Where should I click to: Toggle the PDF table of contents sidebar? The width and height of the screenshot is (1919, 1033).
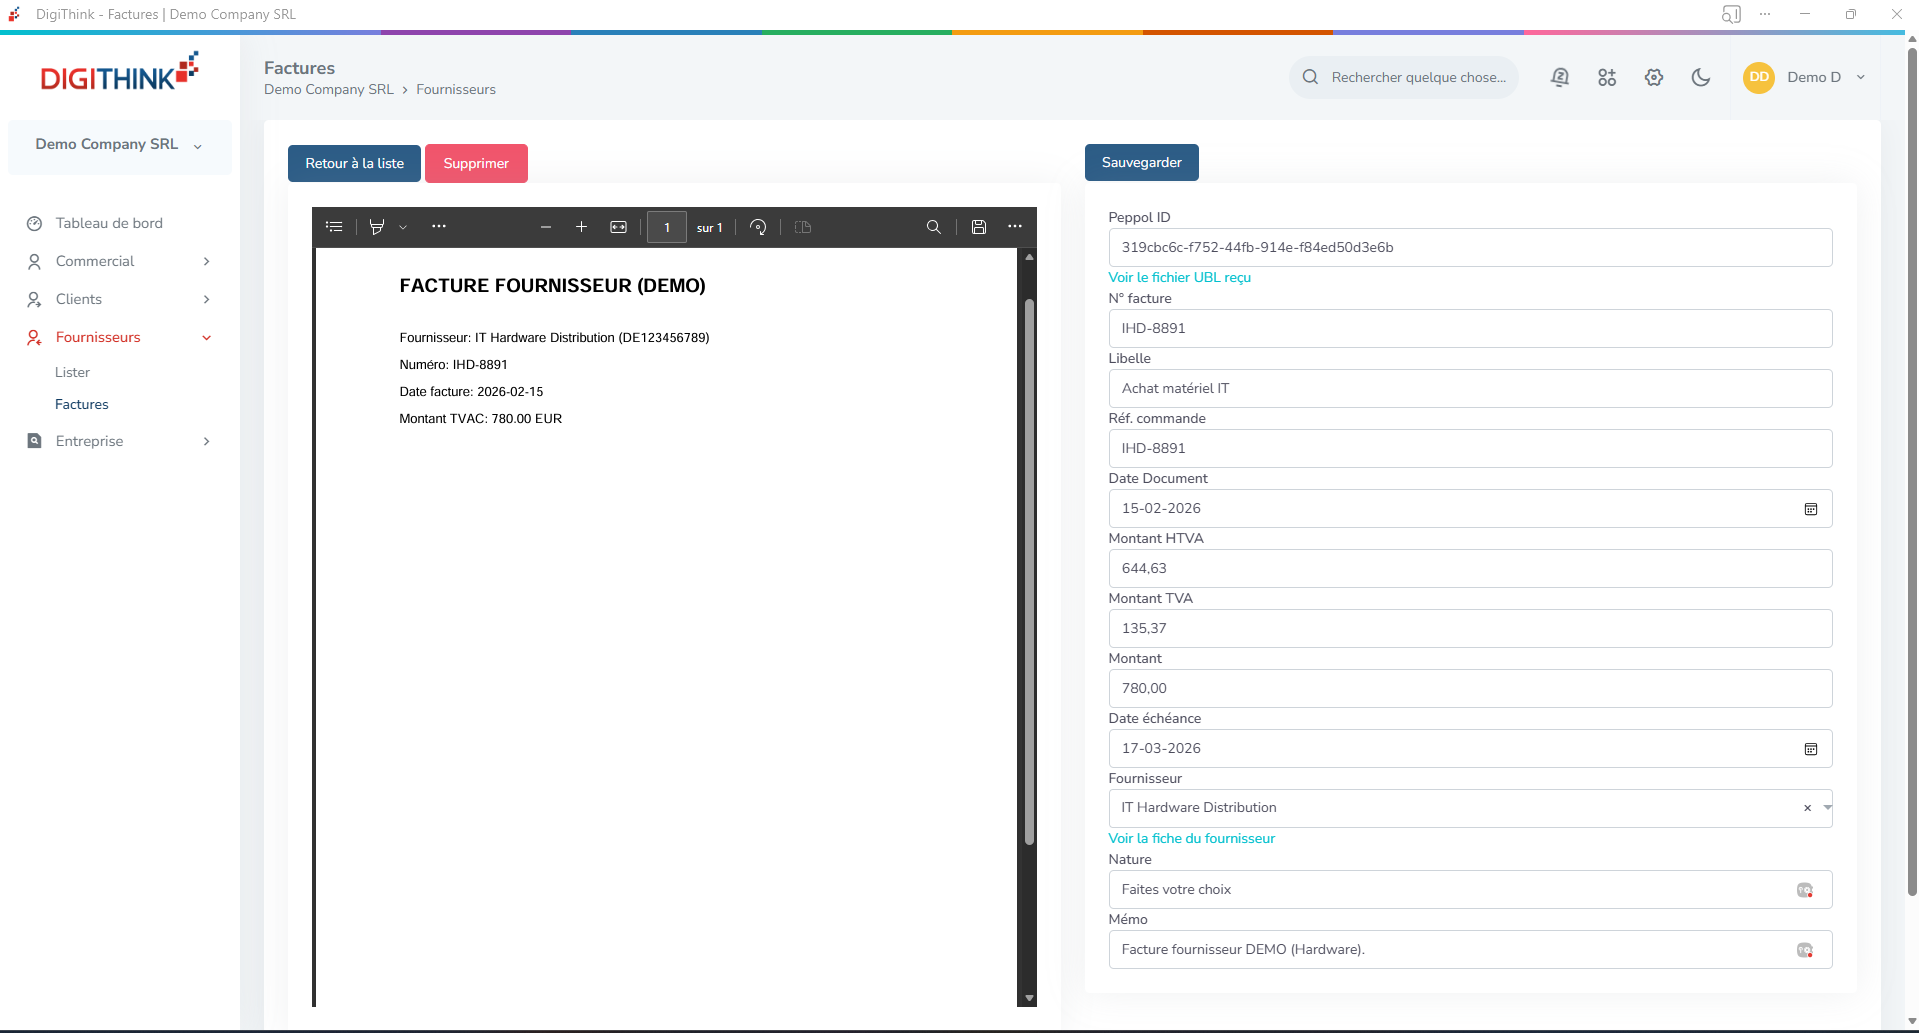334,227
